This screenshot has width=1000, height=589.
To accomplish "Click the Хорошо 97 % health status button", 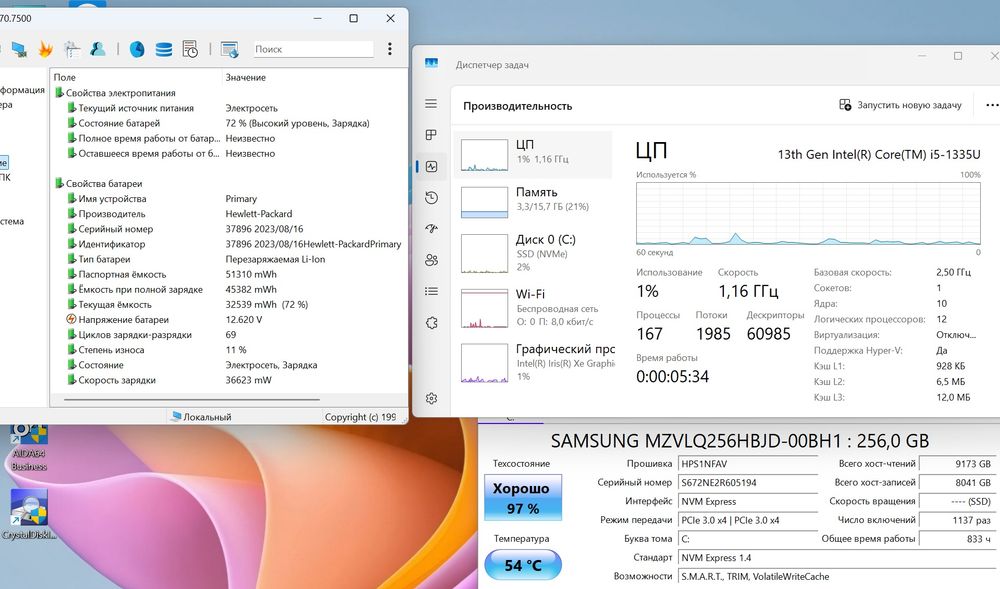I will click(x=523, y=497).
